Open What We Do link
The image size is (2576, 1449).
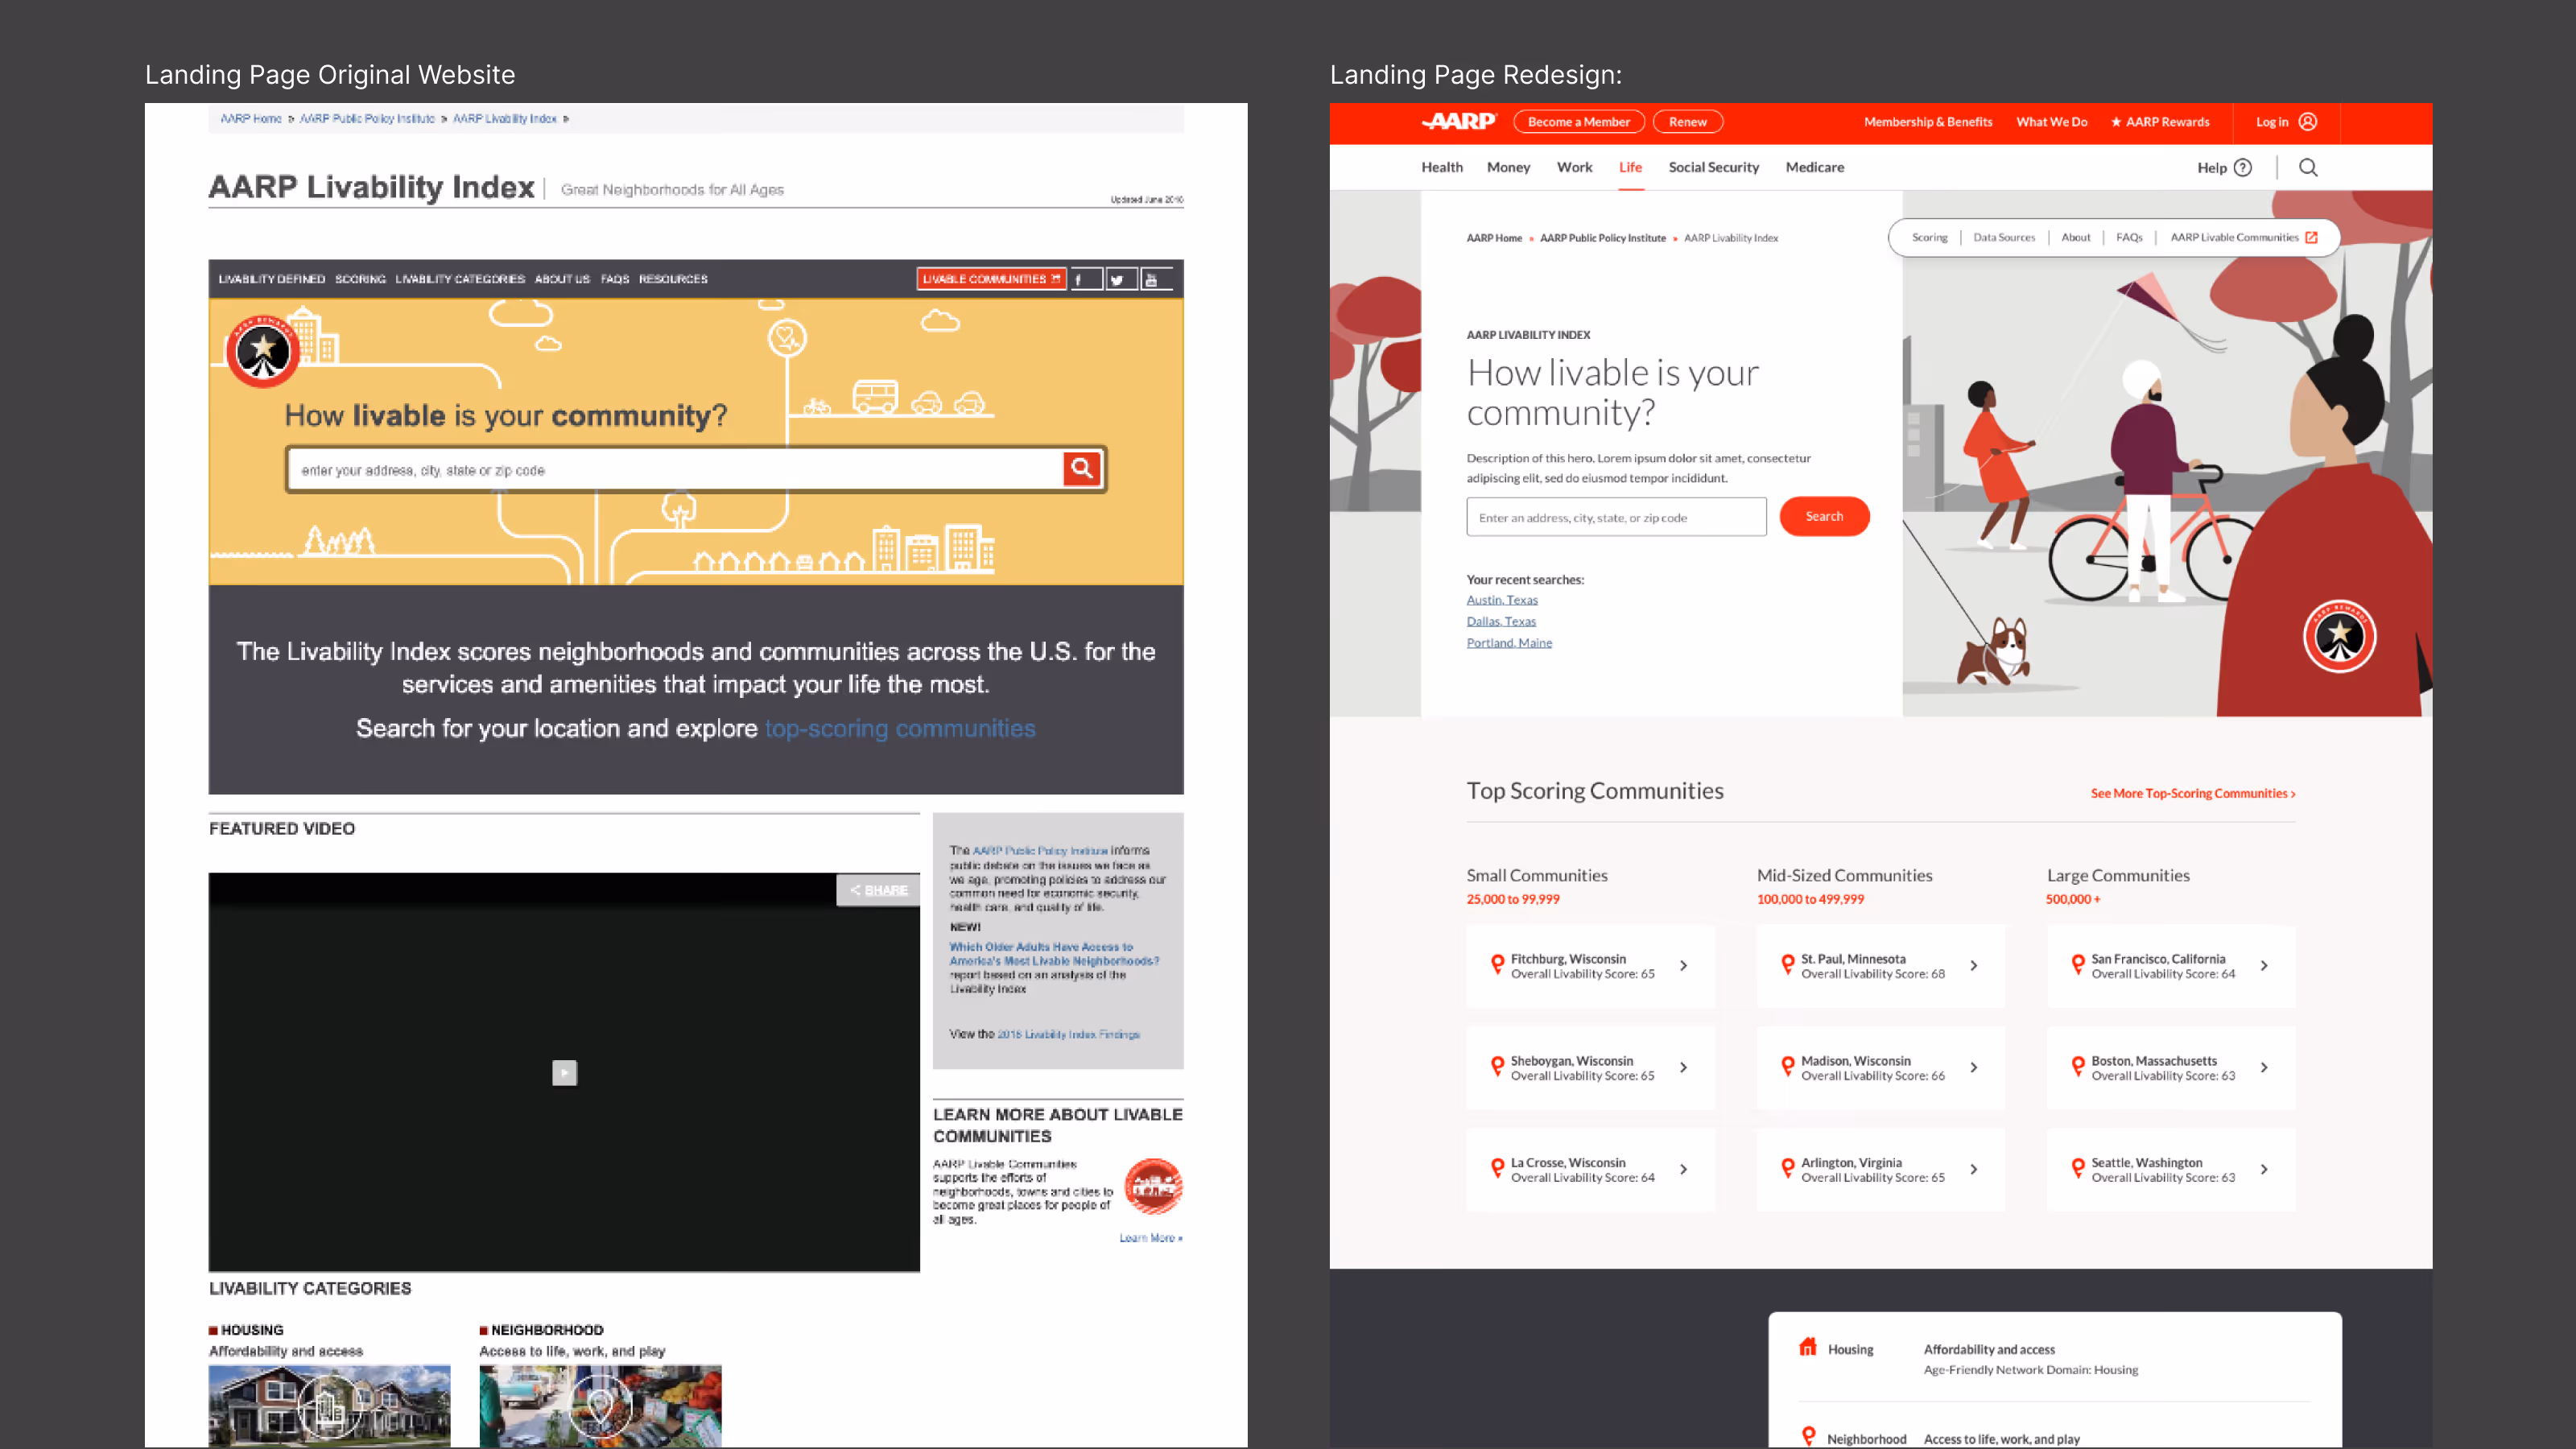coord(2051,122)
